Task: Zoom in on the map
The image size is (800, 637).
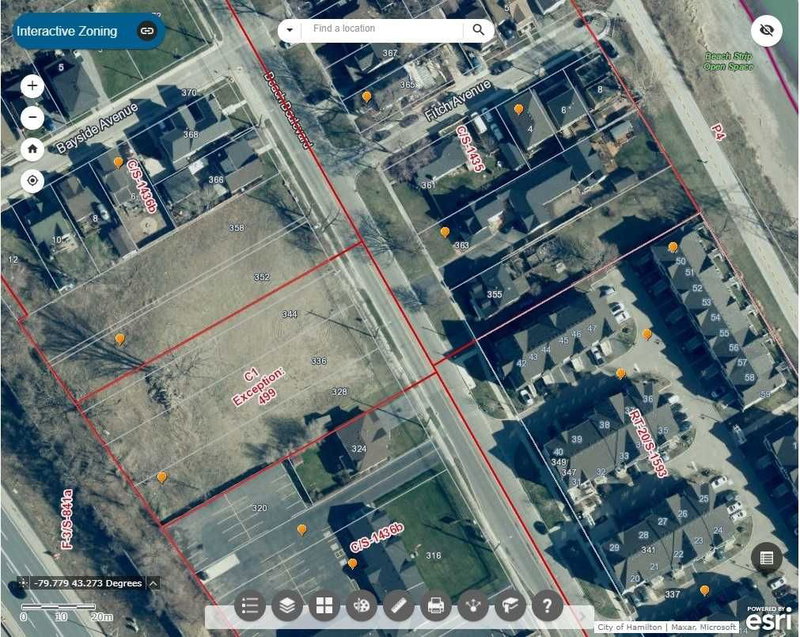Action: click(32, 86)
